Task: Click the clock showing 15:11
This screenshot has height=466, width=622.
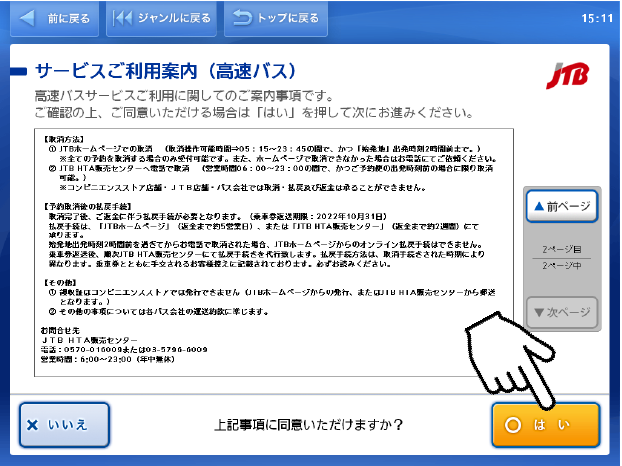Action: (x=597, y=18)
